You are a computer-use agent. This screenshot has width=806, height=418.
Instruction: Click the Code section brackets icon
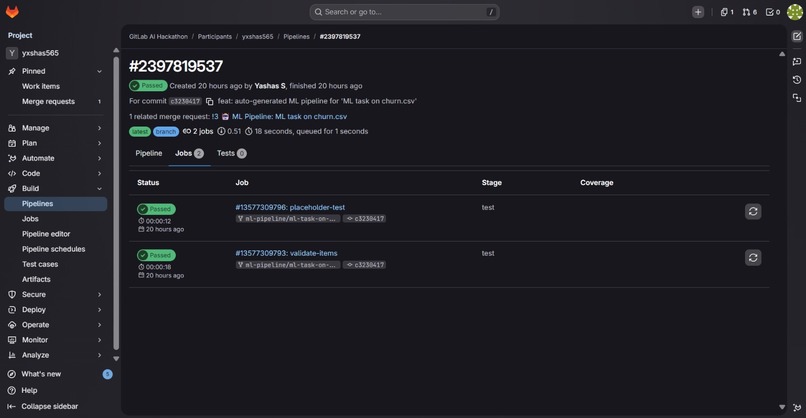pyautogui.click(x=12, y=174)
